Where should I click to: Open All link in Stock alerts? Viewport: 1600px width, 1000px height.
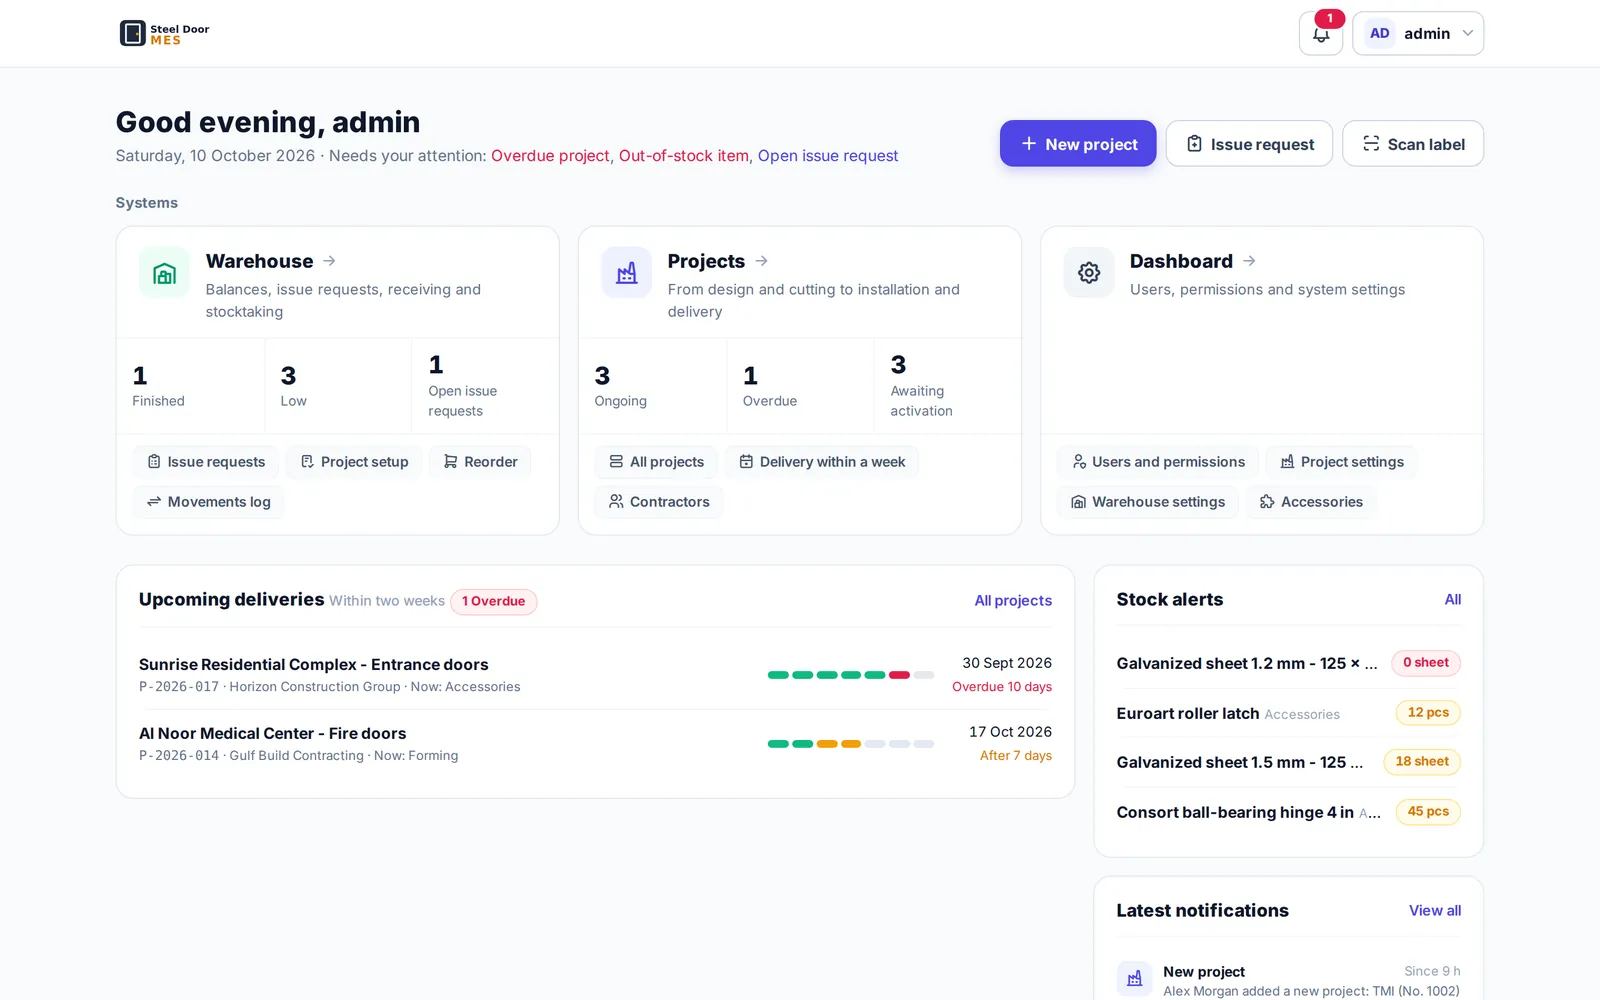point(1452,600)
